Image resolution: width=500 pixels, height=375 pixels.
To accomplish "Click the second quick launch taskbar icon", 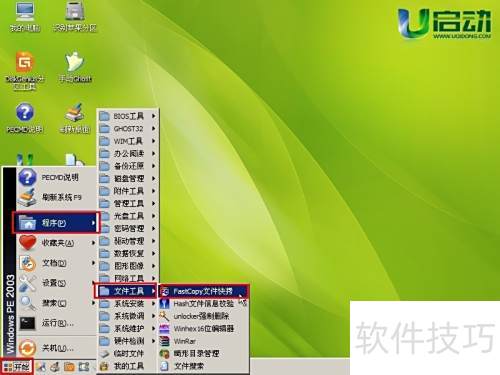I will point(55,367).
